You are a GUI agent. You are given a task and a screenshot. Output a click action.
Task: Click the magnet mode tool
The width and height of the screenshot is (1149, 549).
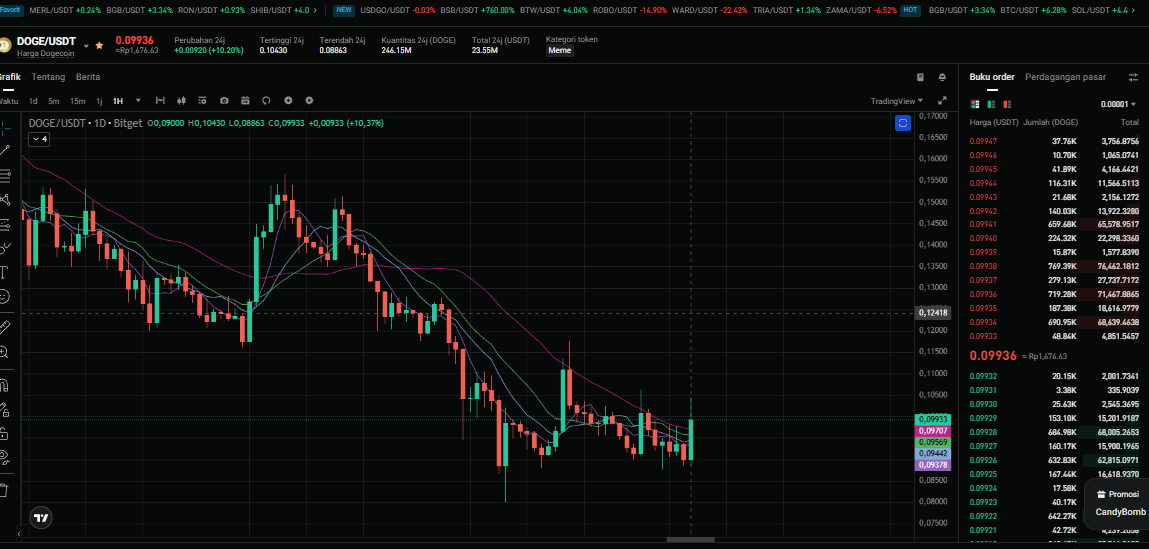click(x=5, y=383)
